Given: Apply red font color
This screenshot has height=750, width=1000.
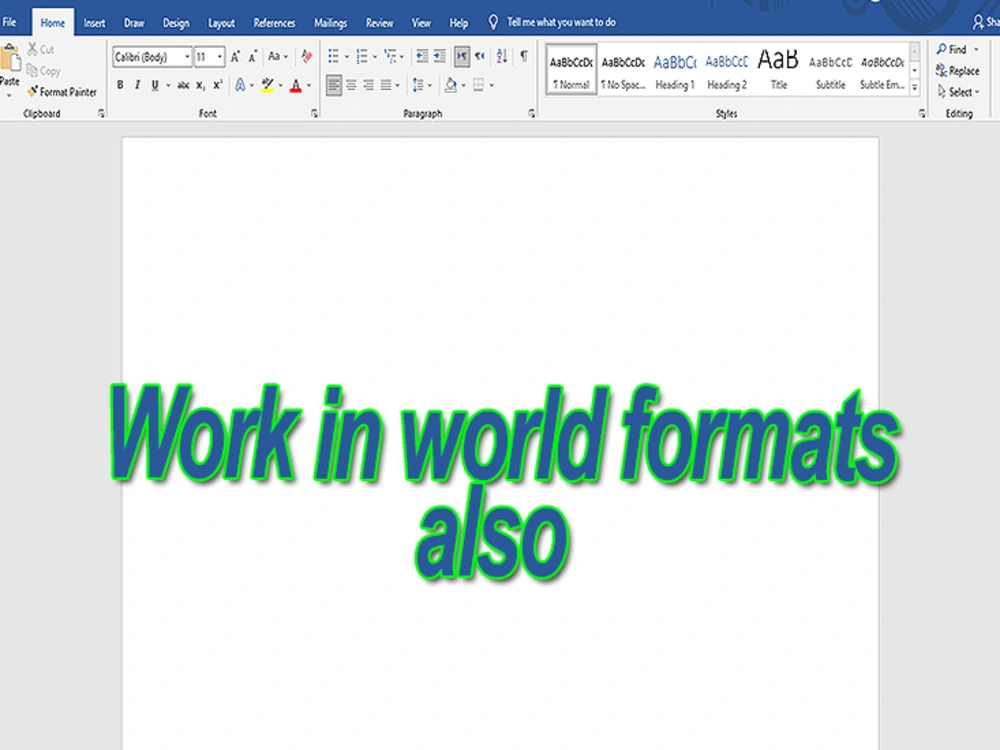Looking at the screenshot, I should coord(295,85).
